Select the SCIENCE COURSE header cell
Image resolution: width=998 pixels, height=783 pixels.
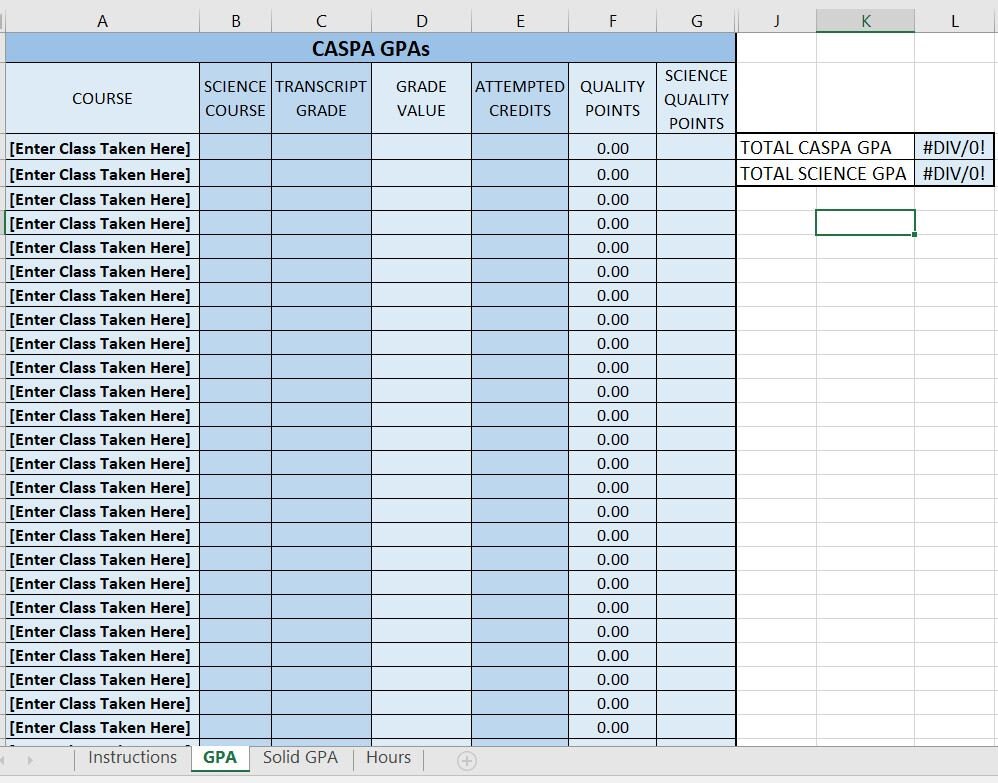point(235,97)
